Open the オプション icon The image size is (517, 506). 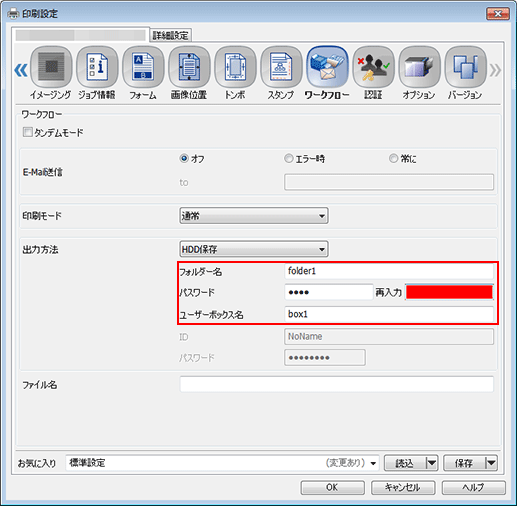point(419,67)
